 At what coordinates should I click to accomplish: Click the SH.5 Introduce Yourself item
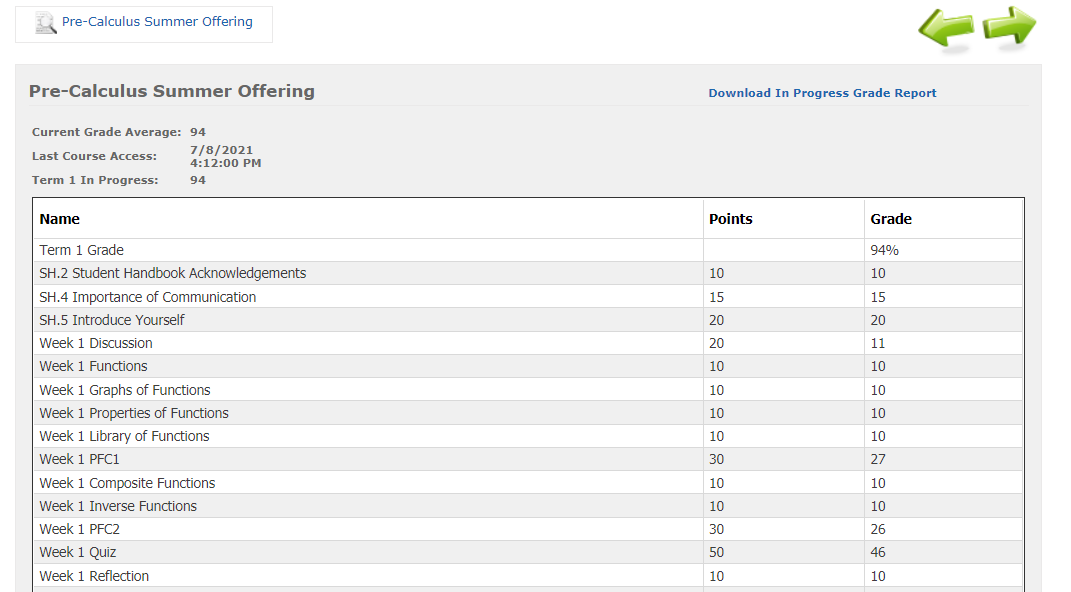112,320
